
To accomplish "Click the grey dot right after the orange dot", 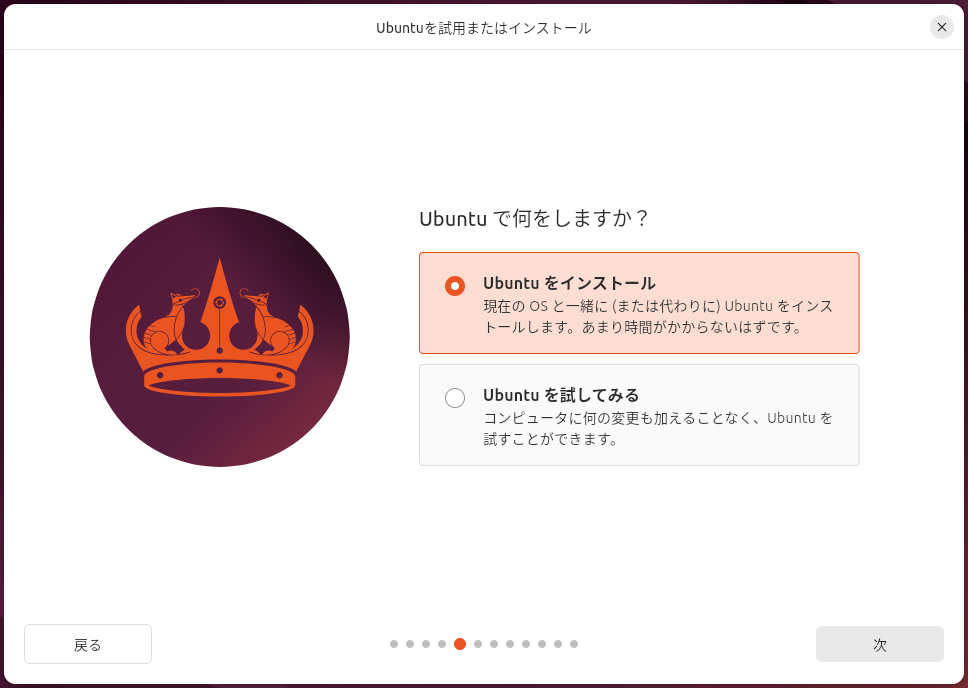I will tap(478, 644).
